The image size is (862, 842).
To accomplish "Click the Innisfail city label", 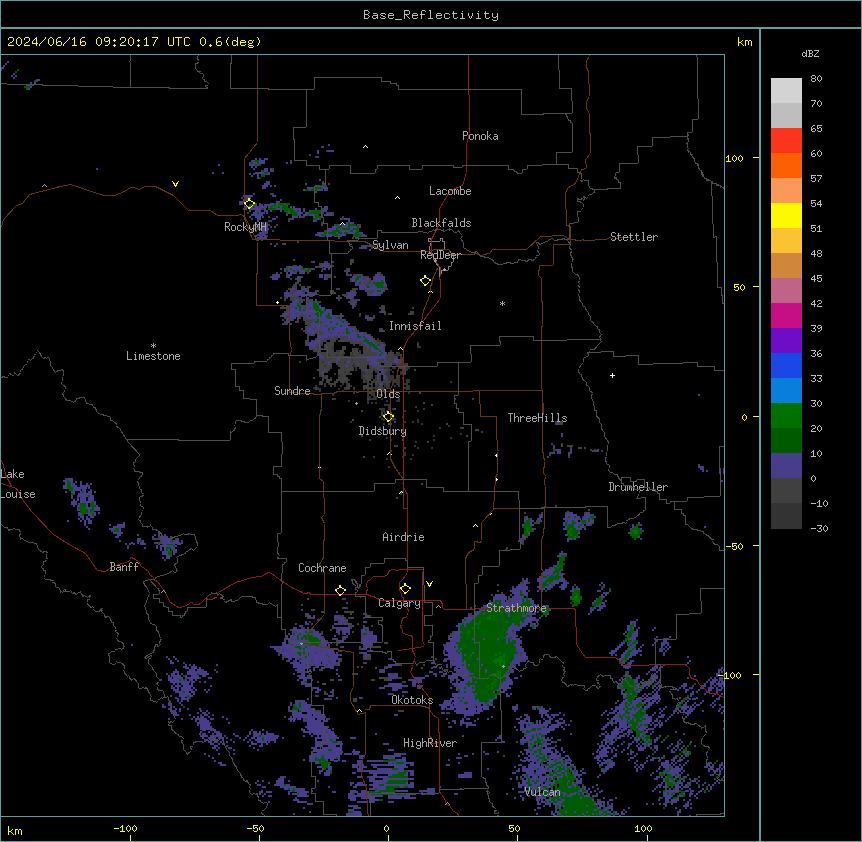I will pyautogui.click(x=415, y=326).
